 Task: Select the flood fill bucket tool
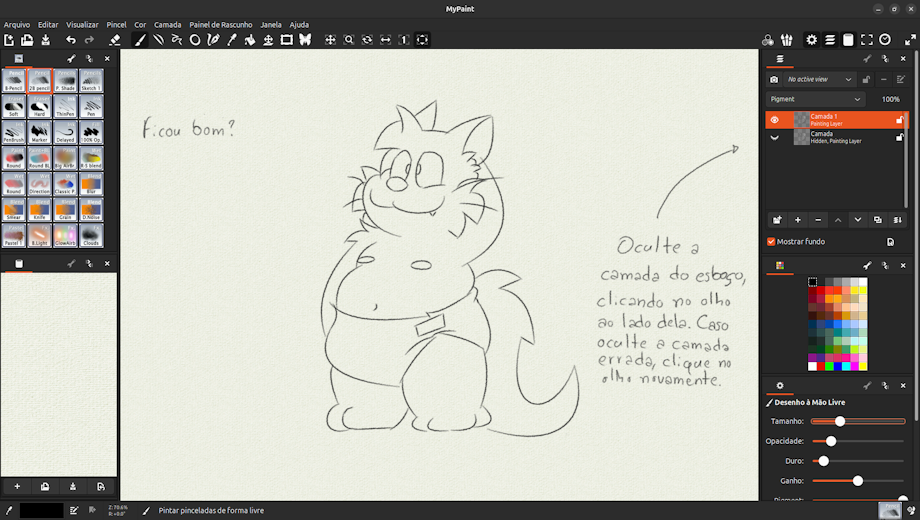point(249,40)
